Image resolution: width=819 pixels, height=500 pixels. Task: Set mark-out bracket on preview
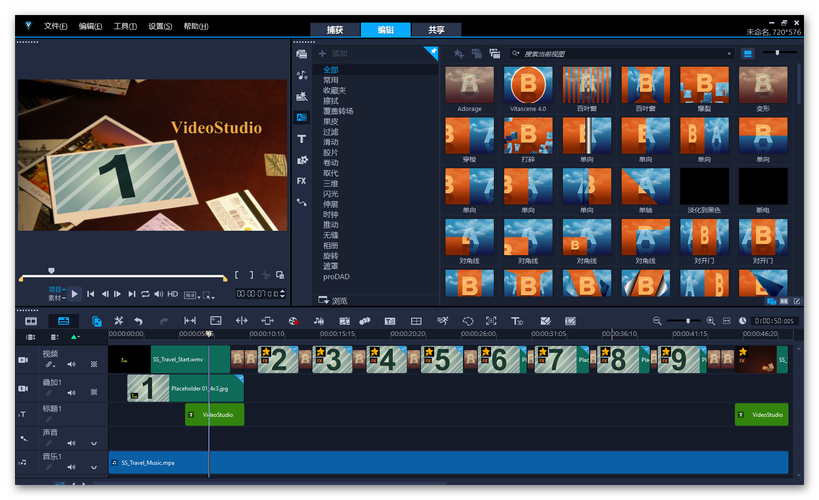251,275
